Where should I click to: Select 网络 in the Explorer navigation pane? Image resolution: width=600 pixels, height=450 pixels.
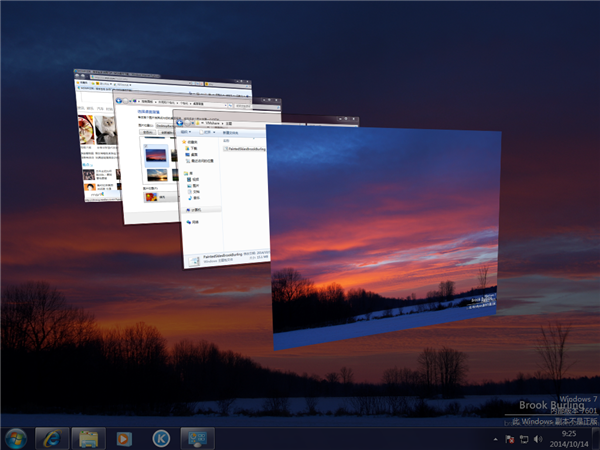195,223
